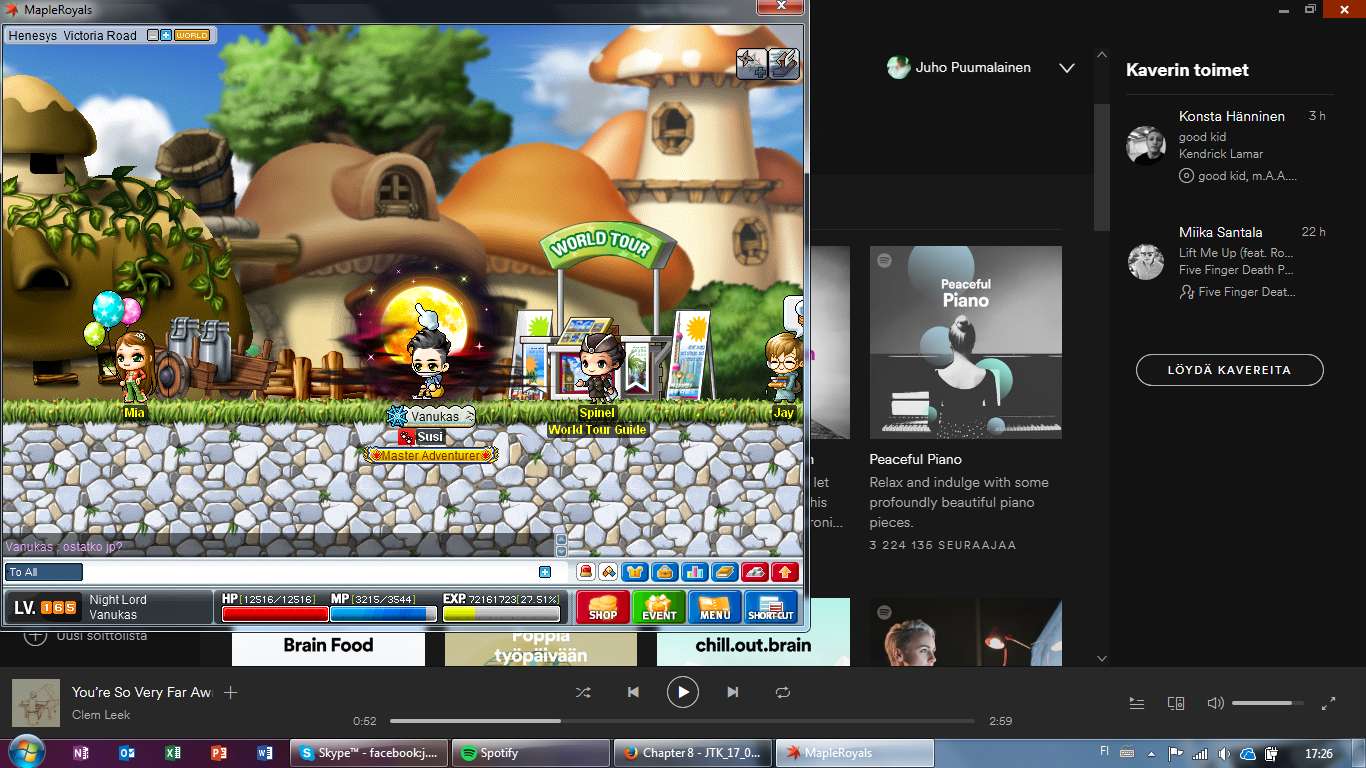
Task: Toggle repeat in Spotify
Action: point(783,692)
